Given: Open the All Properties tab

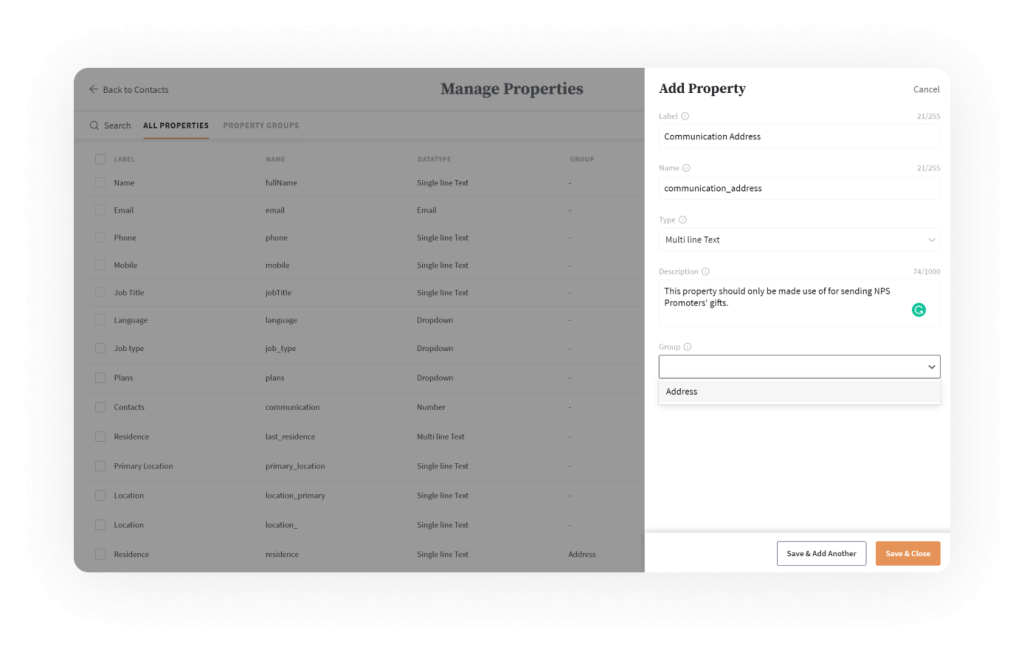Looking at the screenshot, I should coord(176,125).
